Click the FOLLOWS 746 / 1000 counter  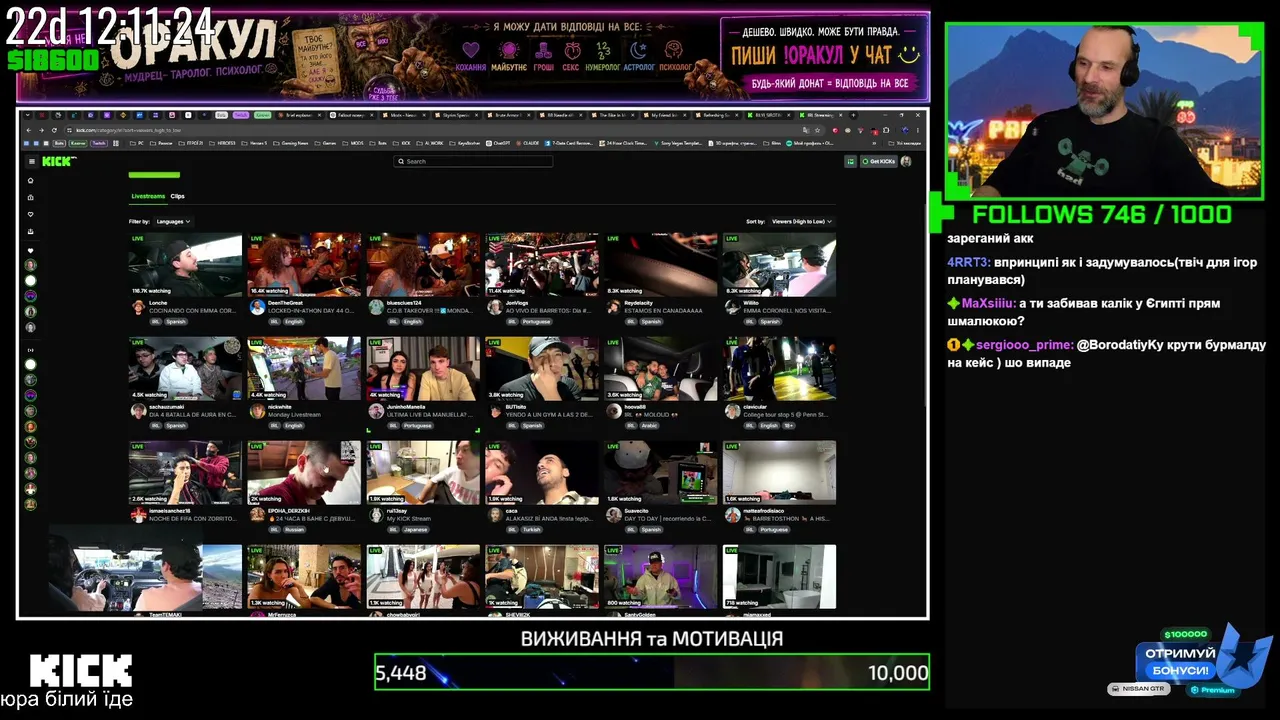1102,215
